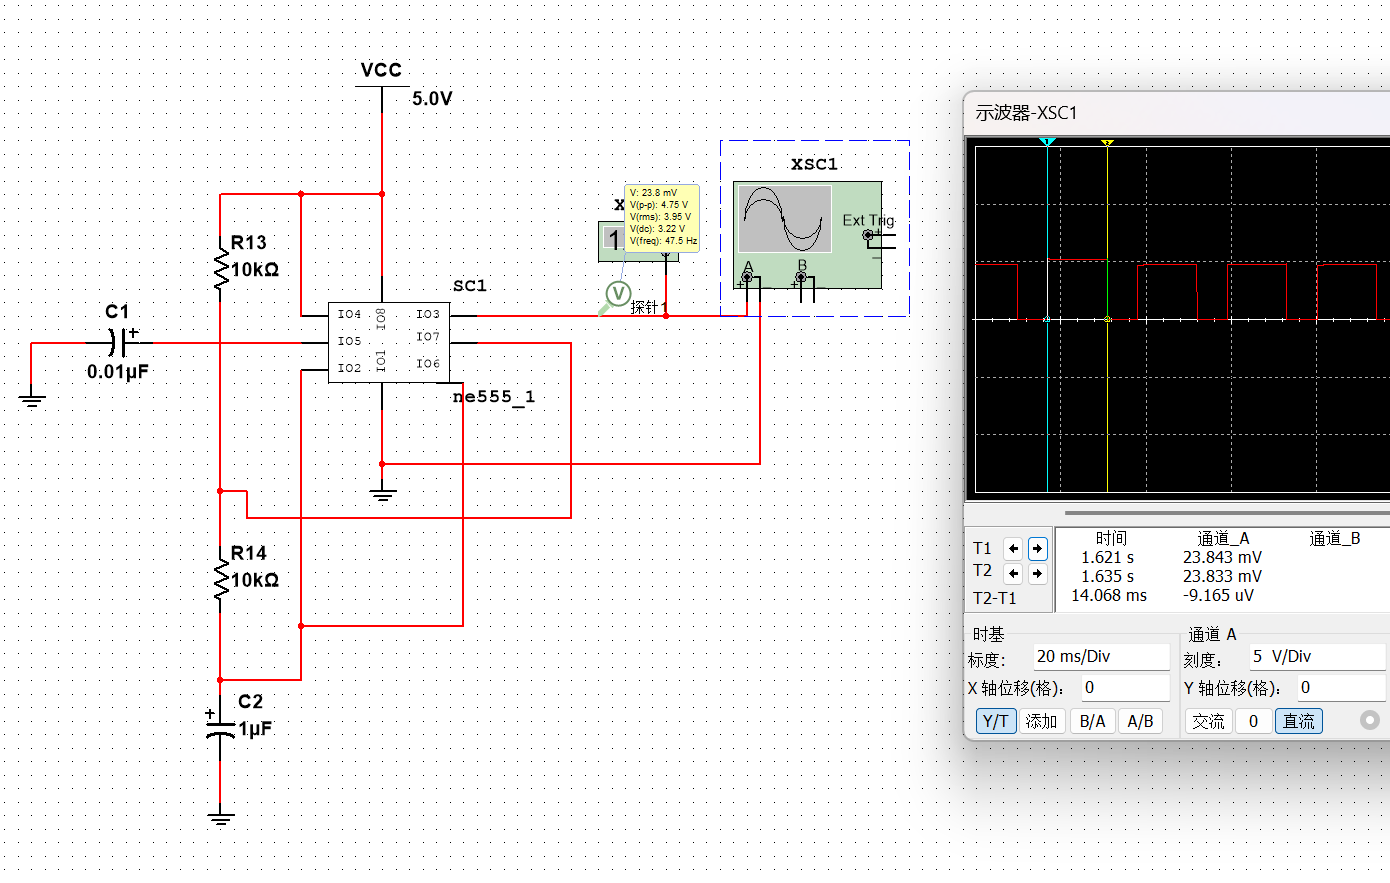Click the 1.621 s T1 time reading
1390x883 pixels.
1108,557
